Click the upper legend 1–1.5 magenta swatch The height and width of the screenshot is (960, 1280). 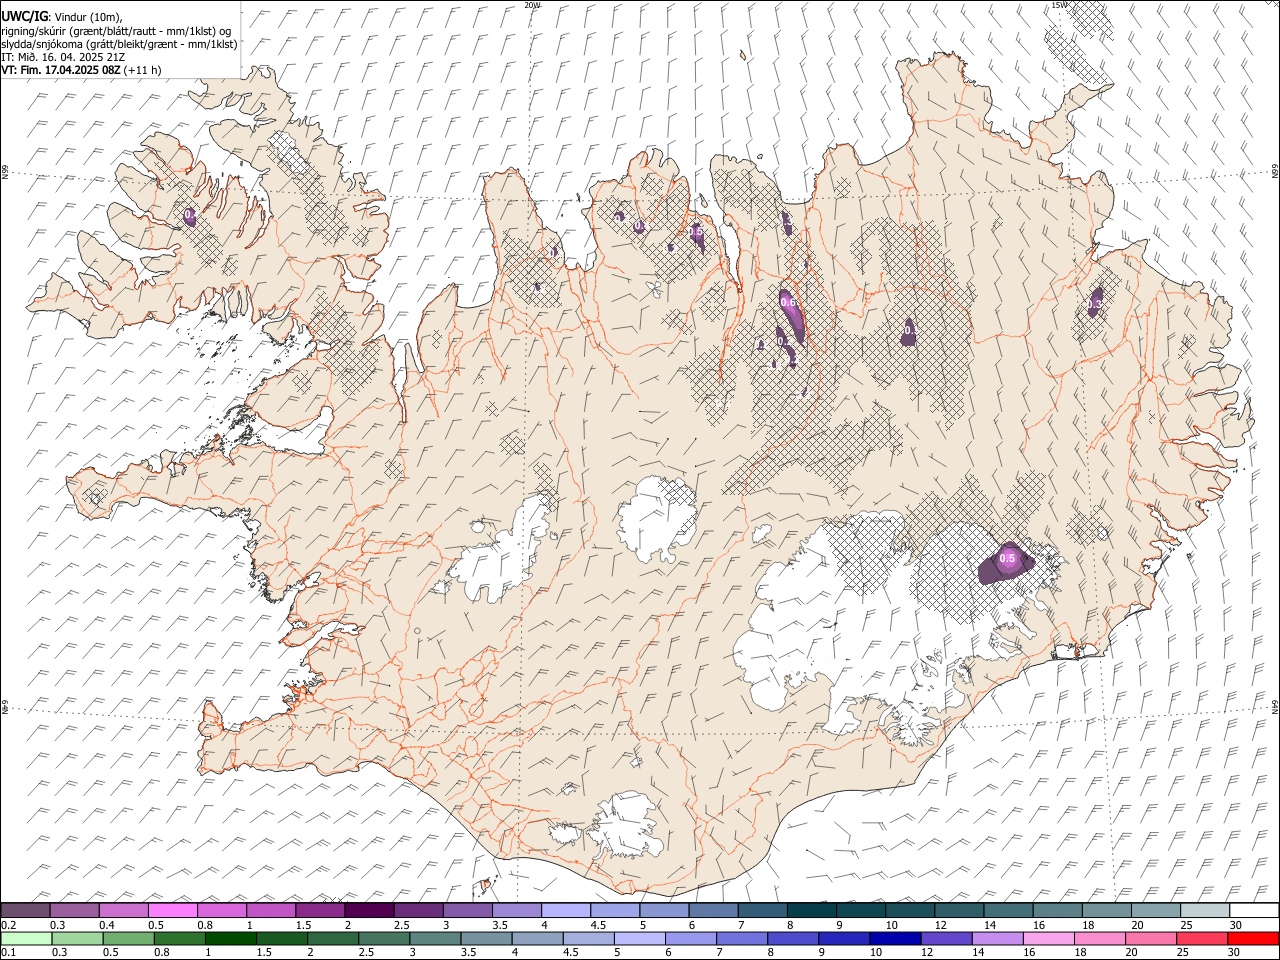pos(271,911)
